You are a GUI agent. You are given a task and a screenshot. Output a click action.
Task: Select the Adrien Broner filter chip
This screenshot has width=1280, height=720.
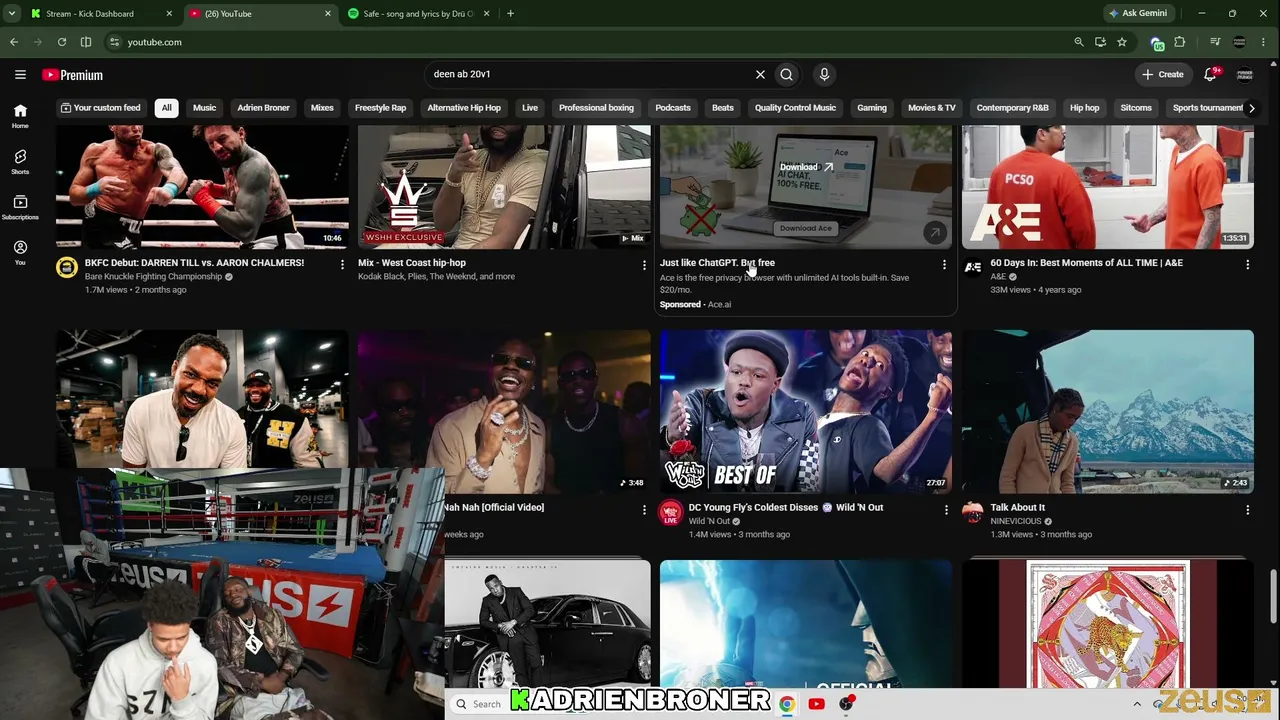pyautogui.click(x=263, y=108)
